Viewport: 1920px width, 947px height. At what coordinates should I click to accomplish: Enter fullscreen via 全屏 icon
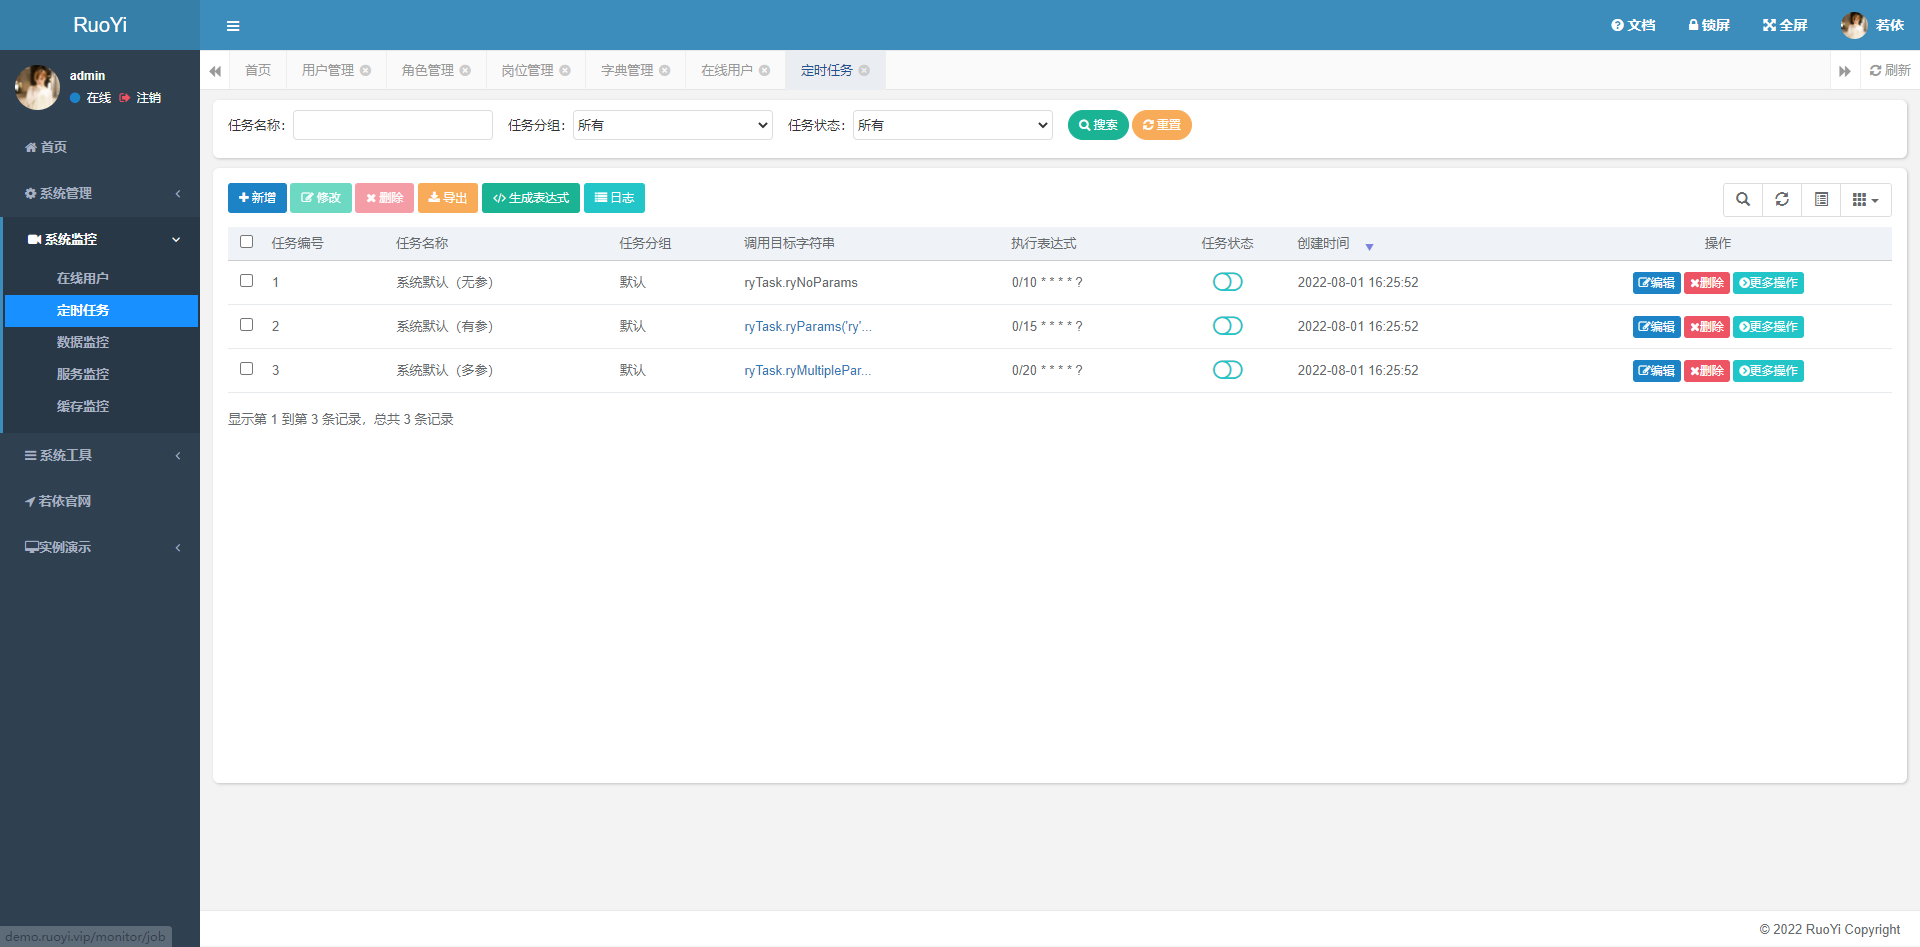pyautogui.click(x=1785, y=25)
